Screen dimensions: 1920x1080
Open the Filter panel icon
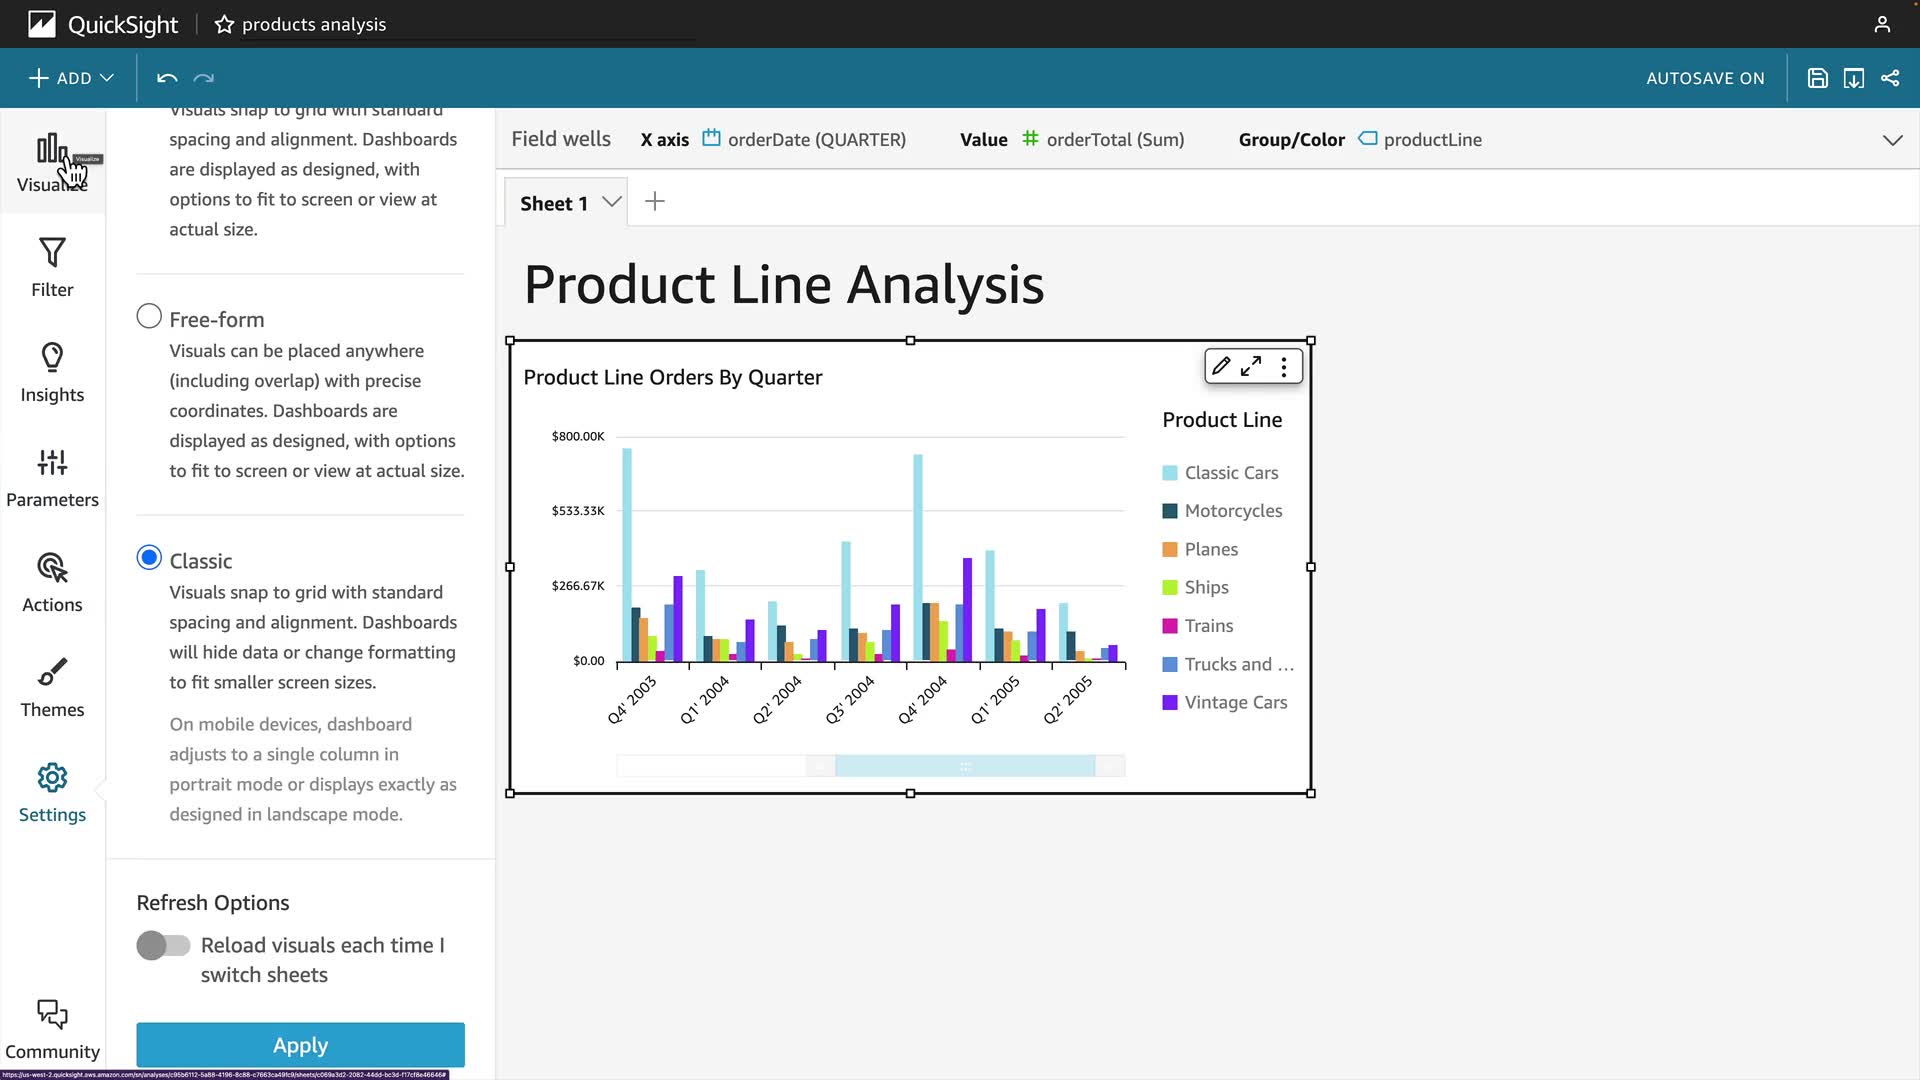(52, 267)
